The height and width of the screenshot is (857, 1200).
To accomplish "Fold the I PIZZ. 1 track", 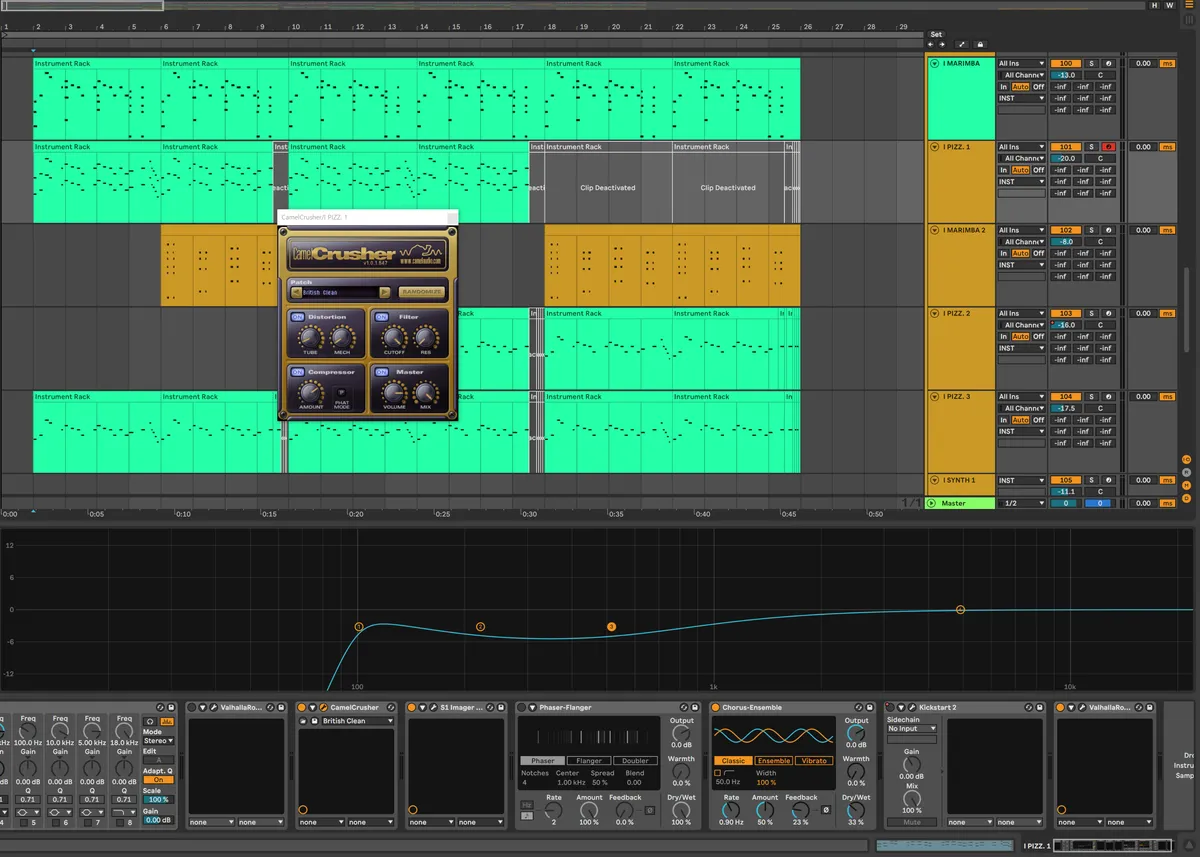I will click(x=934, y=147).
